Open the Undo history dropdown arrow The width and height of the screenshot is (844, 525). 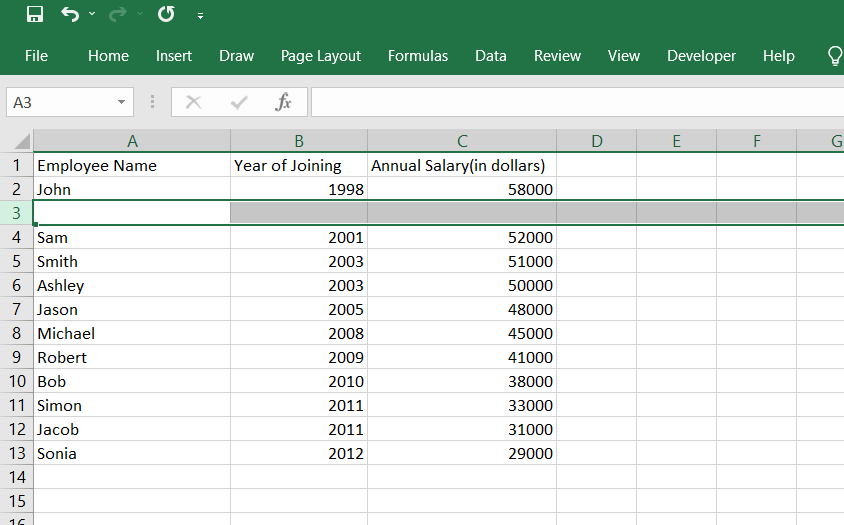point(92,15)
